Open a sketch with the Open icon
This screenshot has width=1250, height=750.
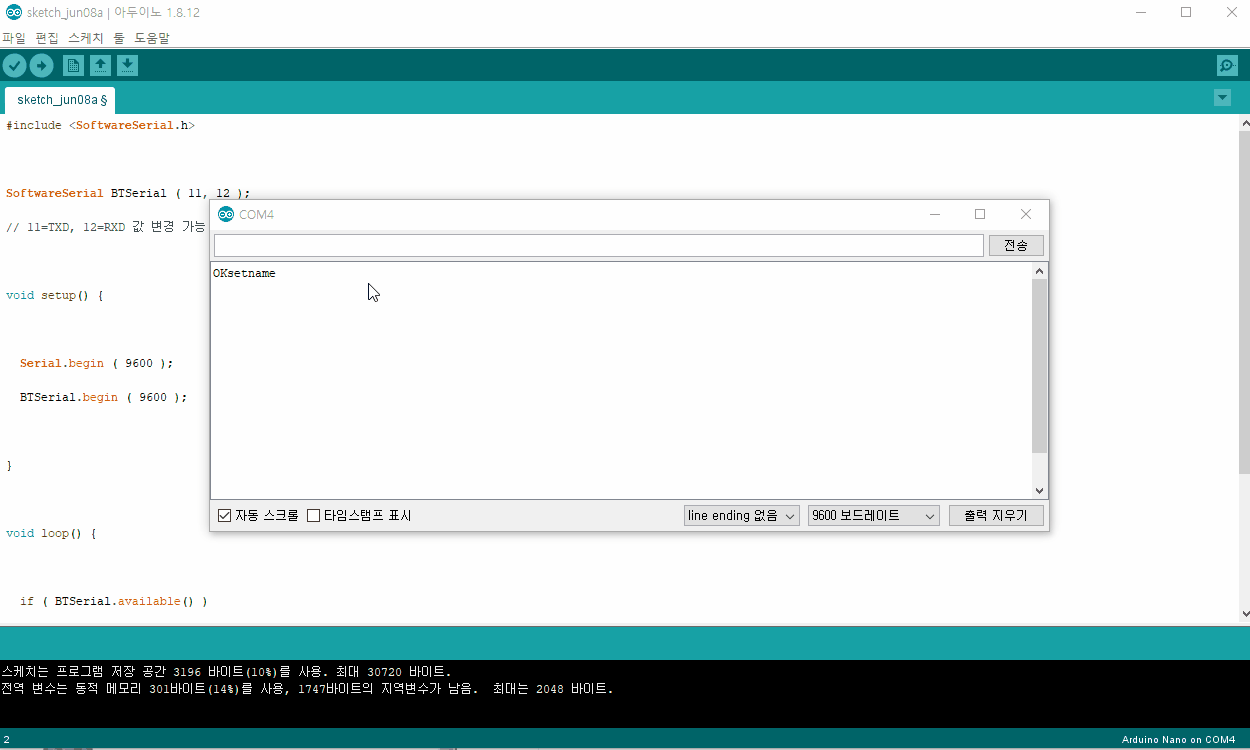[x=100, y=66]
